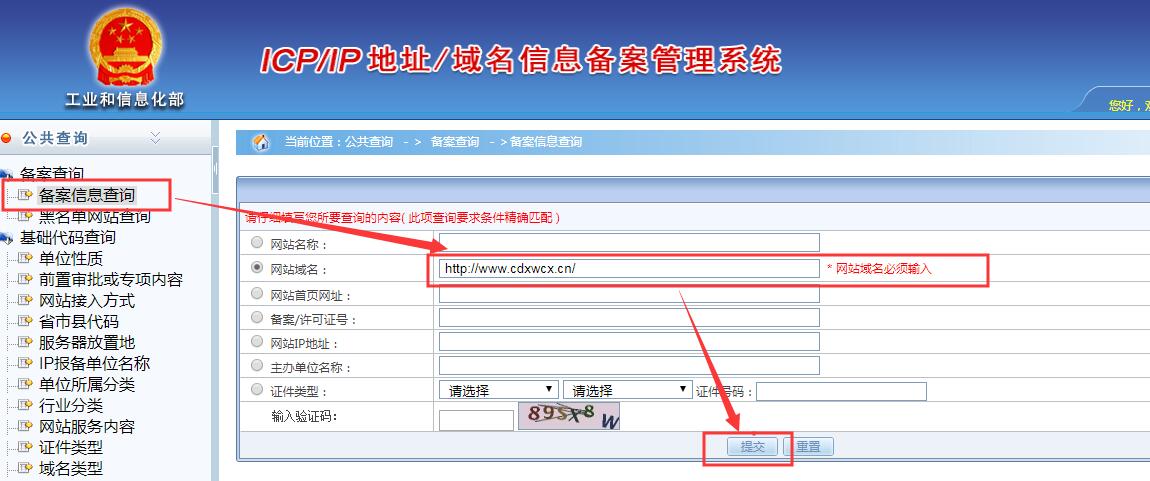This screenshot has height=481, width=1150.
Task: Click the red bullet icon beside 公共查询
Action: [x=7, y=138]
